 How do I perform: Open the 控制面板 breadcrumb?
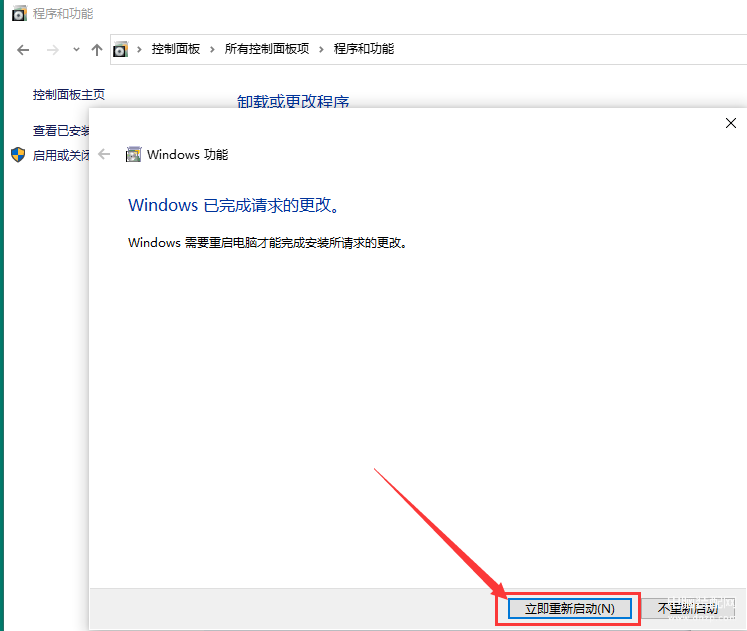(176, 49)
